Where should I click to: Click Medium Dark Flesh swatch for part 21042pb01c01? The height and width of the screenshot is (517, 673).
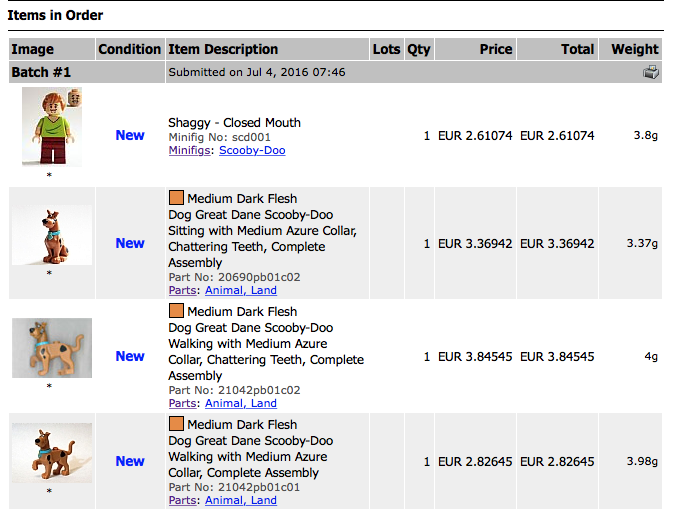click(176, 423)
